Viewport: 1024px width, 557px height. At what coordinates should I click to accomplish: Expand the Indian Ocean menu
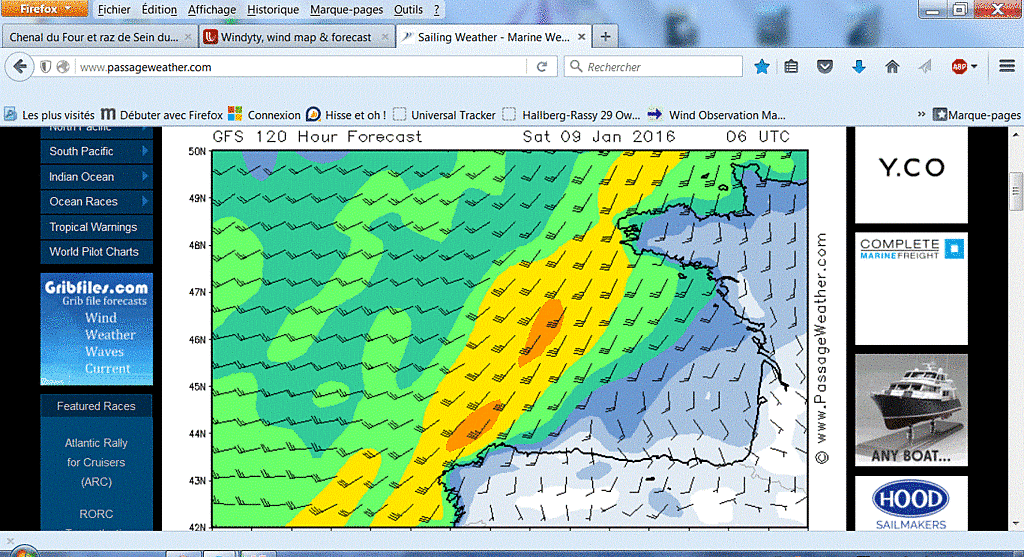[x=97, y=177]
